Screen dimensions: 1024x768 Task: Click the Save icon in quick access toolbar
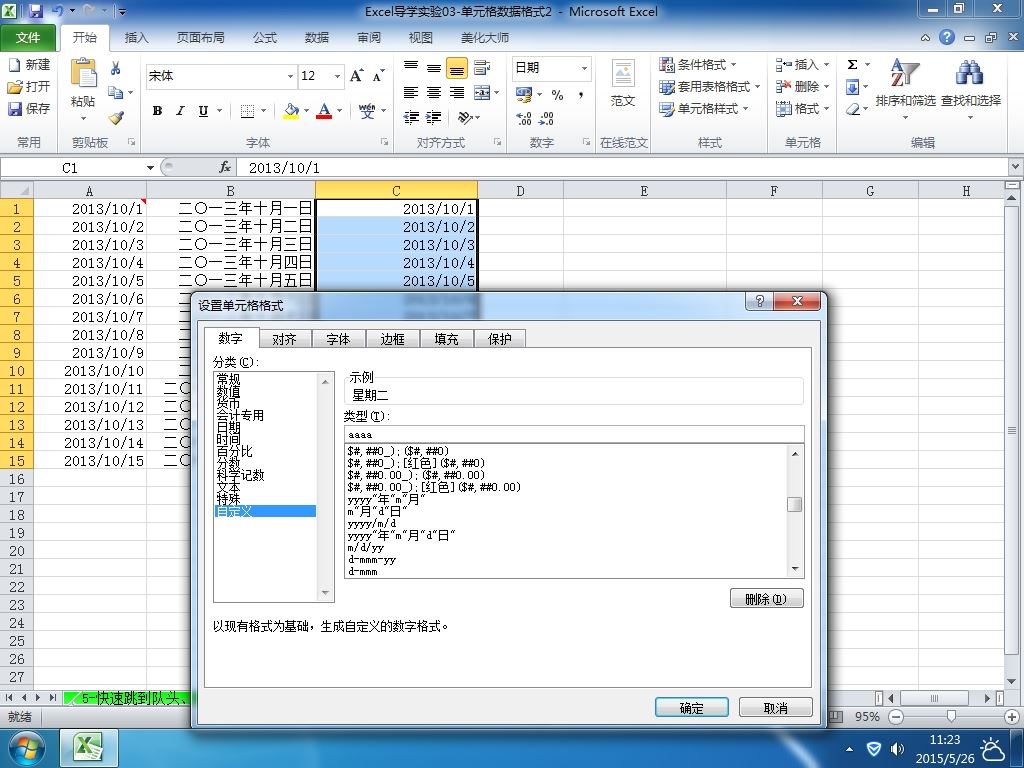(35, 11)
